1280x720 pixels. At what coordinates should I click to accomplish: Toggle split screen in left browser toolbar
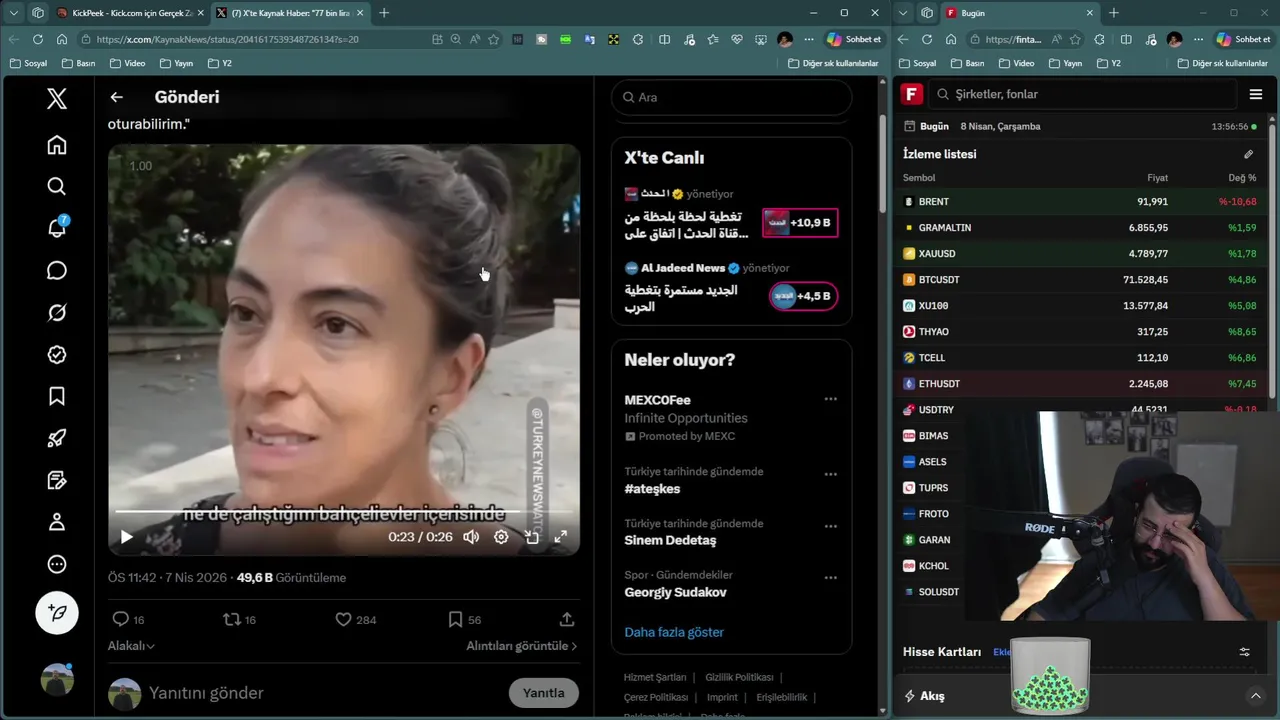coord(664,39)
